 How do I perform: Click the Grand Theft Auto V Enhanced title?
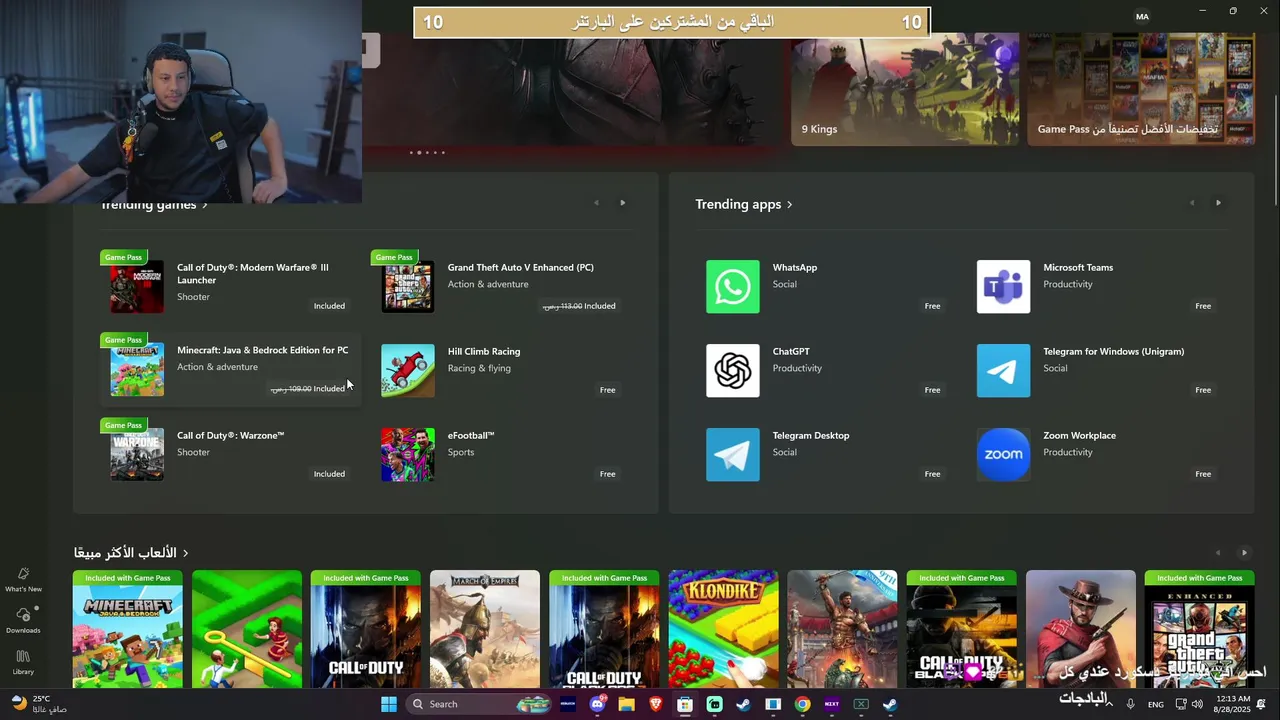pos(520,268)
